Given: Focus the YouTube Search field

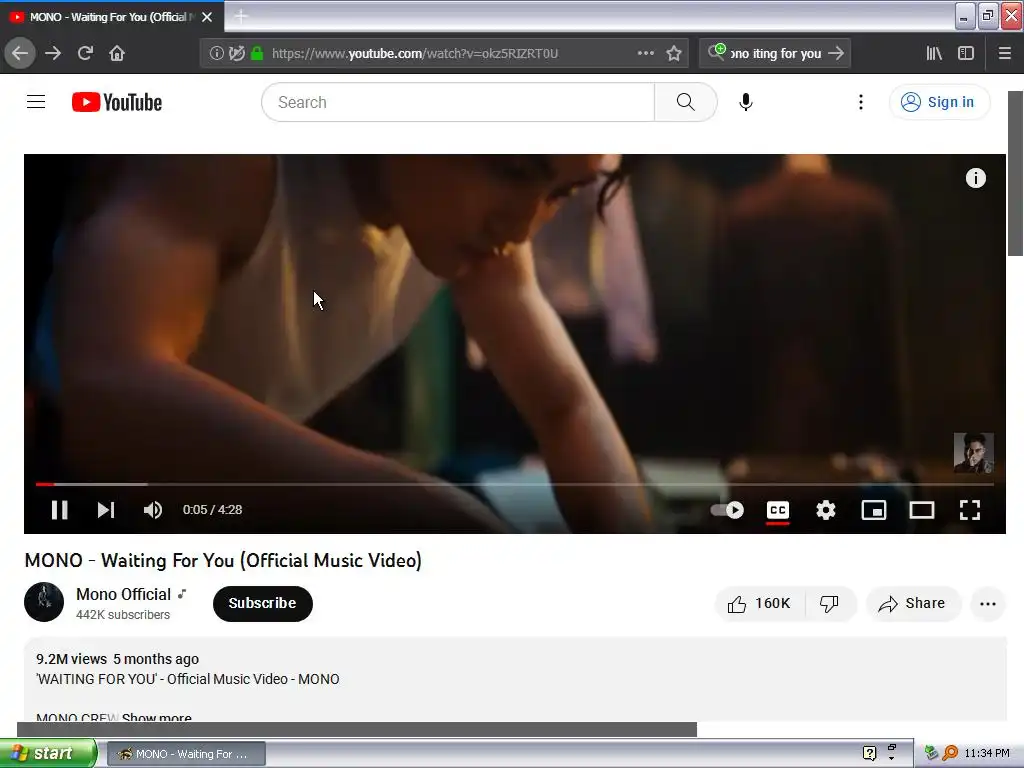Looking at the screenshot, I should [458, 102].
